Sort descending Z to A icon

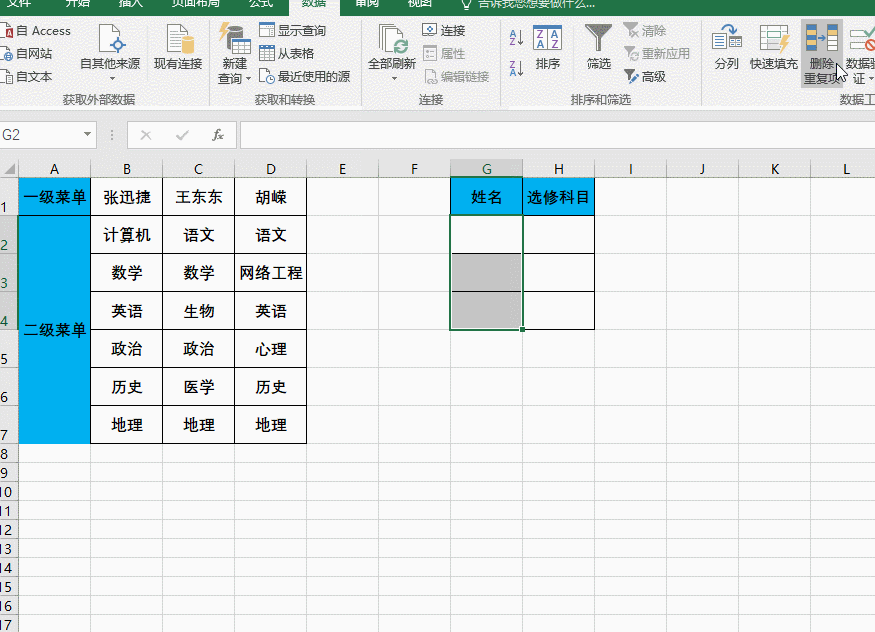[x=516, y=69]
